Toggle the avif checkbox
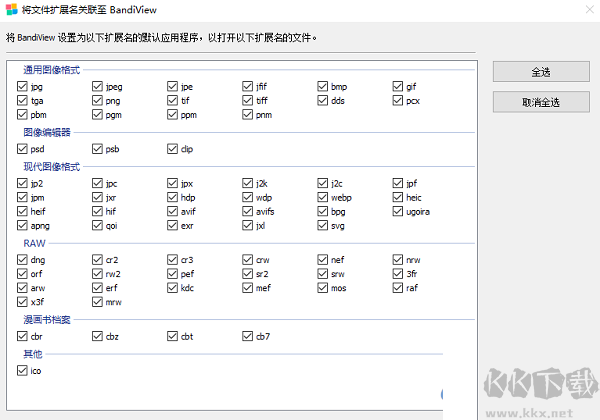 point(172,211)
